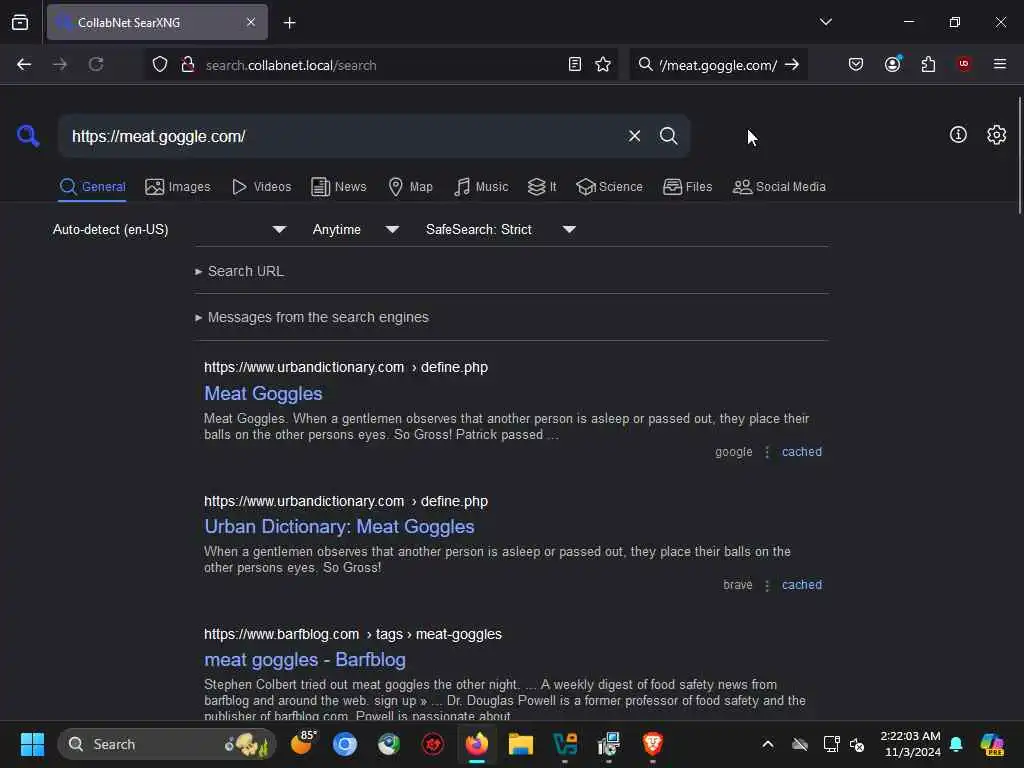Click the barfblog.com tags URL text
The image size is (1024, 768).
coord(353,634)
